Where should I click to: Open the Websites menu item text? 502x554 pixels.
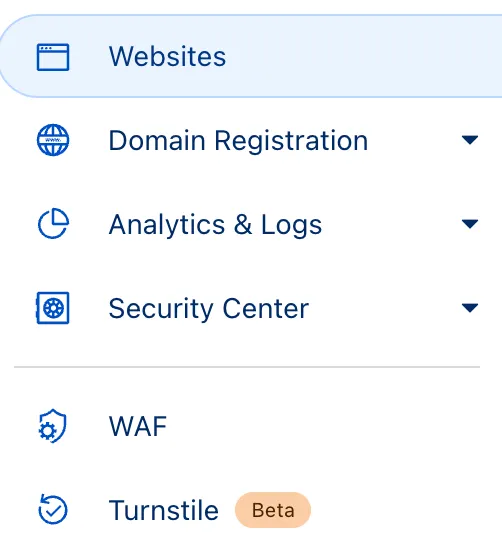click(167, 57)
